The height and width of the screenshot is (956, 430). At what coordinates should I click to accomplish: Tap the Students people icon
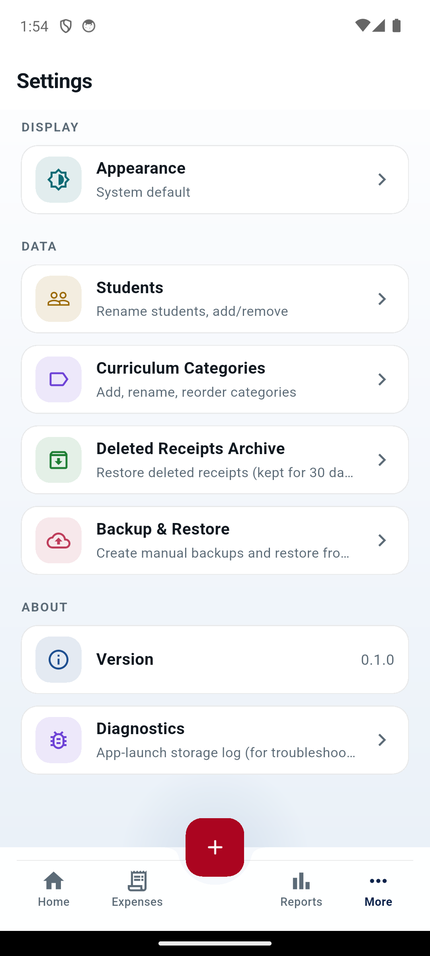click(59, 299)
